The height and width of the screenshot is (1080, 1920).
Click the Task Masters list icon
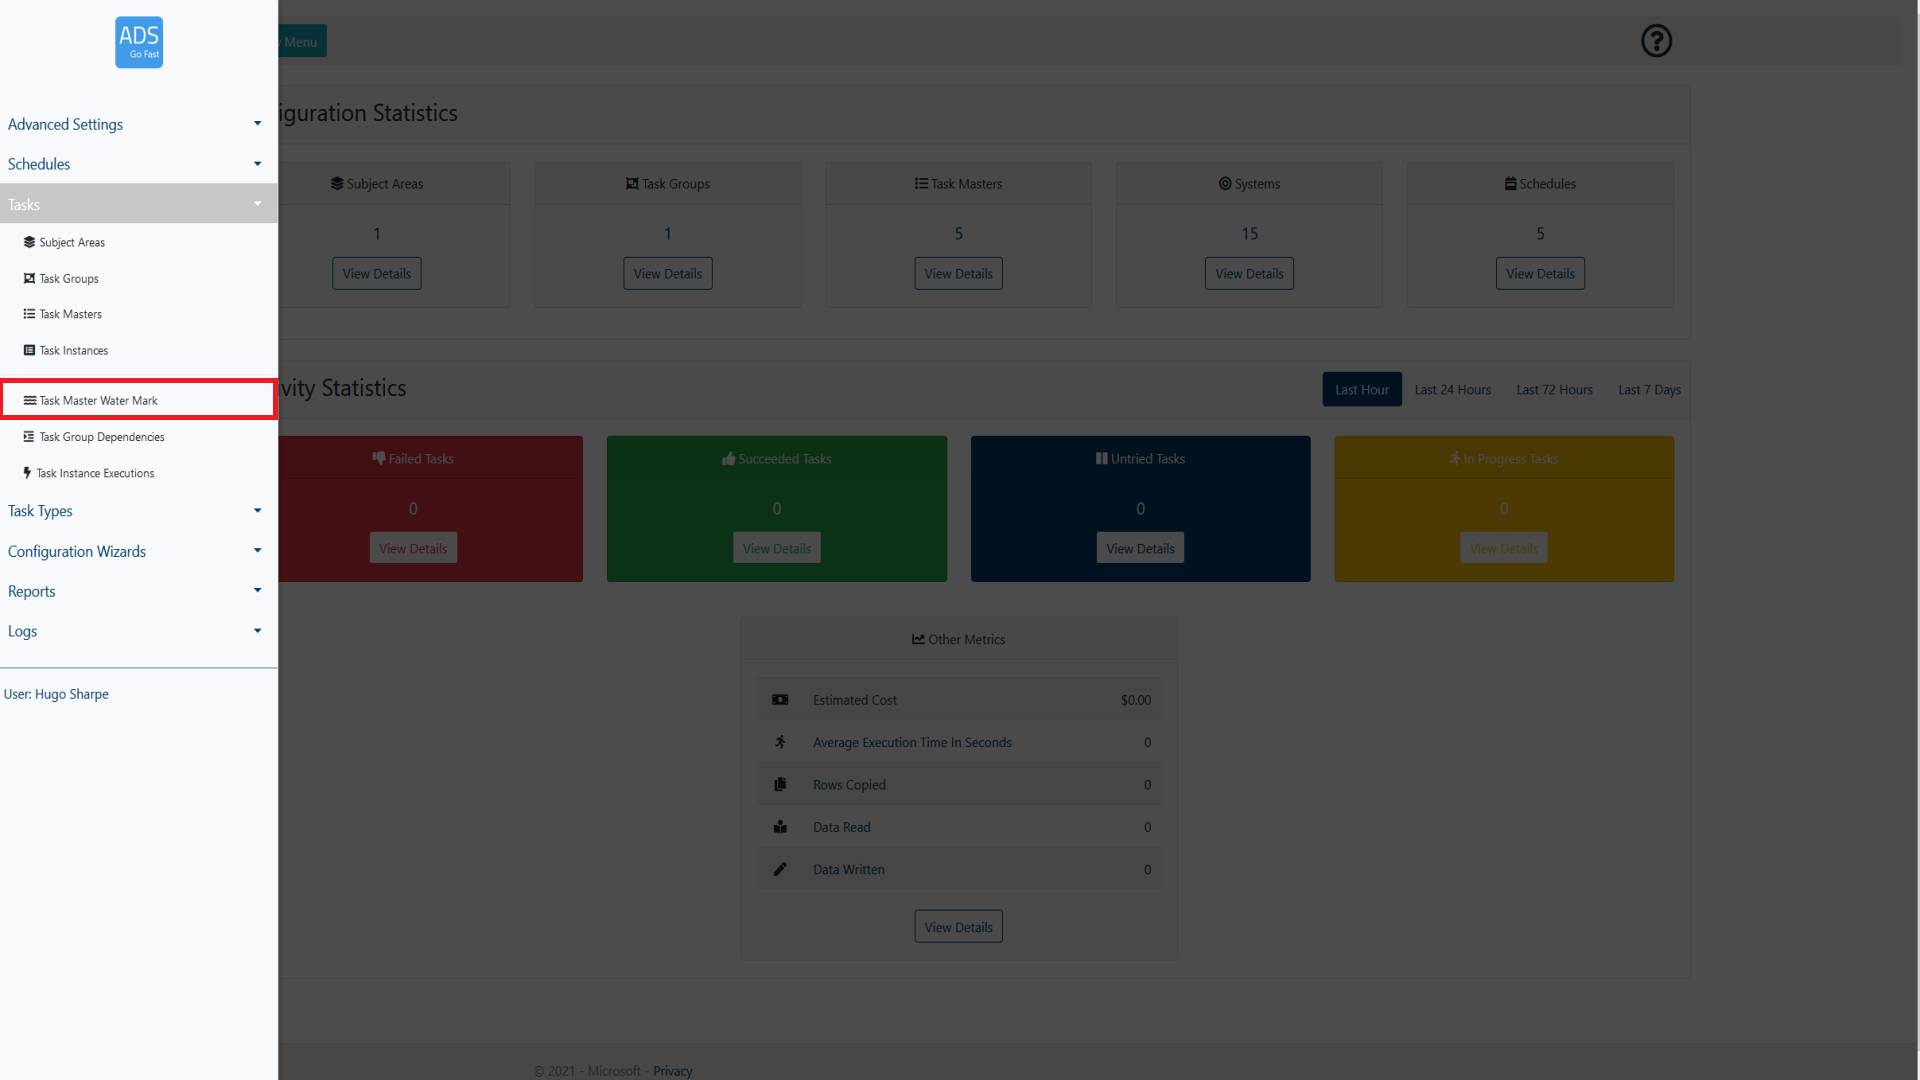(29, 314)
